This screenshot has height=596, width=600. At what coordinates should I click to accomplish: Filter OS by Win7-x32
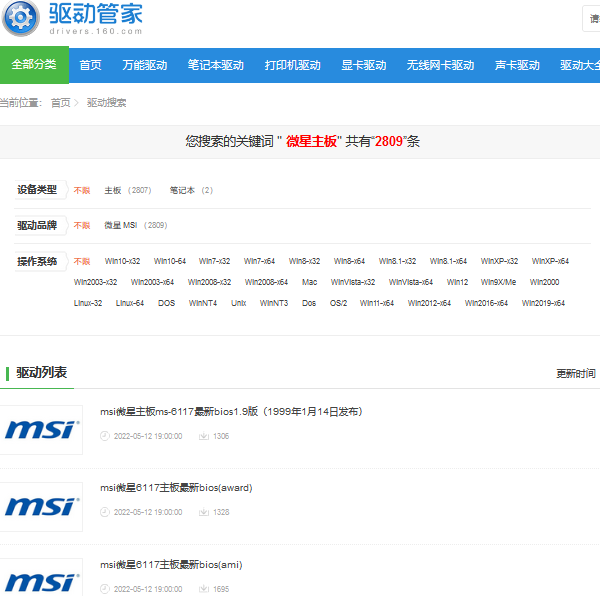tap(214, 261)
